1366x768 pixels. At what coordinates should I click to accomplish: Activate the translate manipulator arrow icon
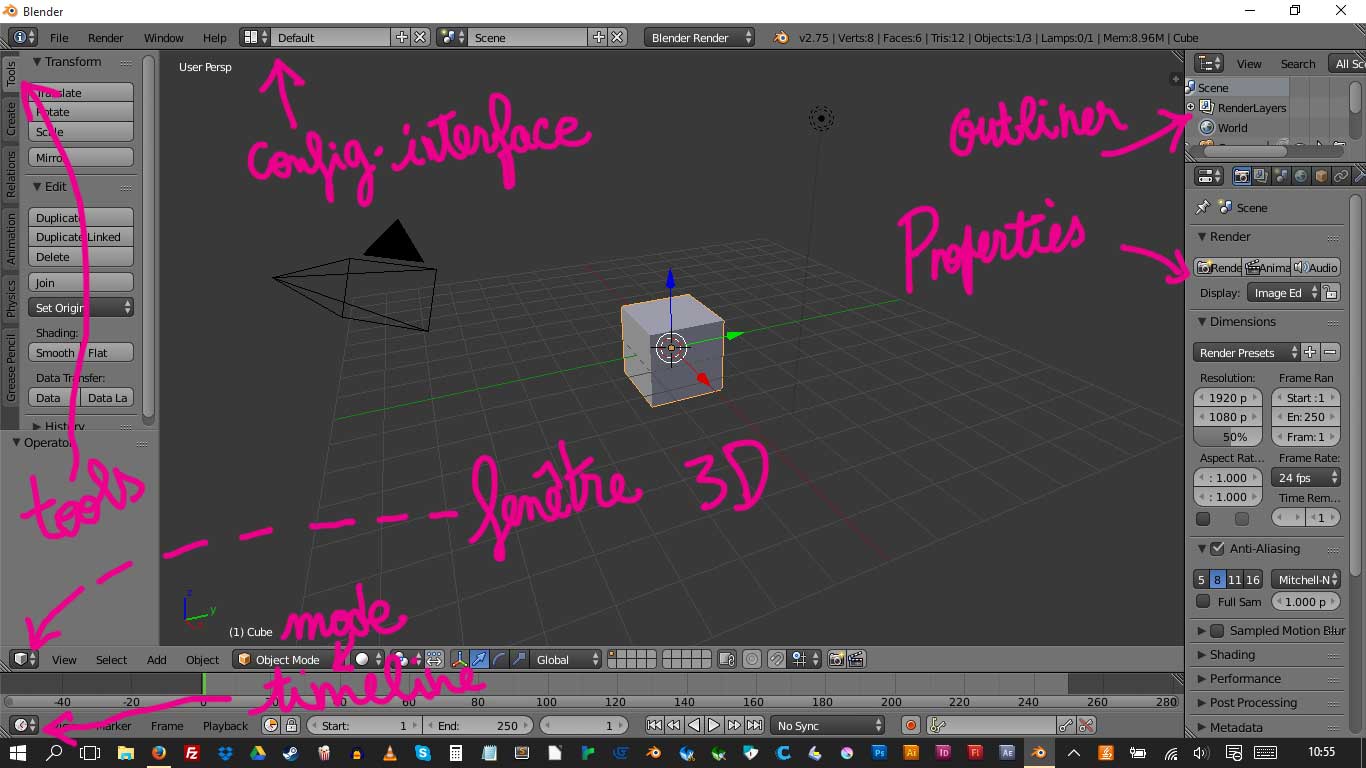(x=478, y=659)
